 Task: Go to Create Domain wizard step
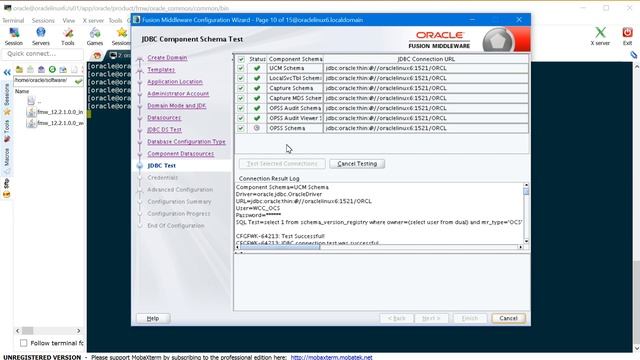tap(167, 58)
